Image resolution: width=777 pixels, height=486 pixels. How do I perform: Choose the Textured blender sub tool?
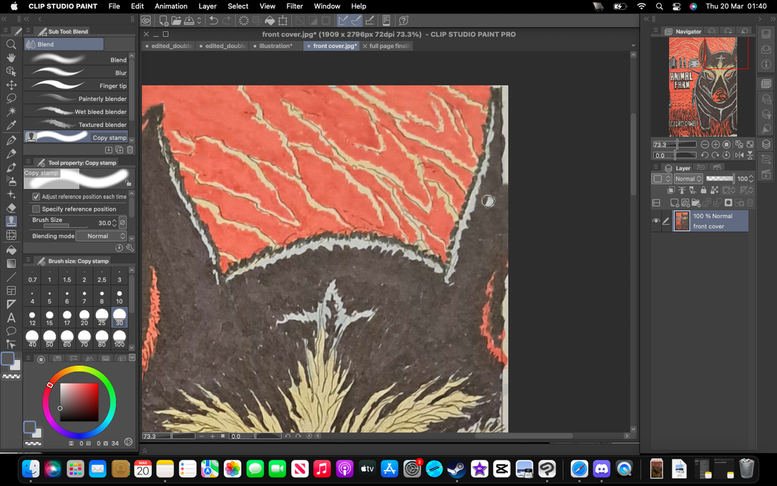pos(76,124)
